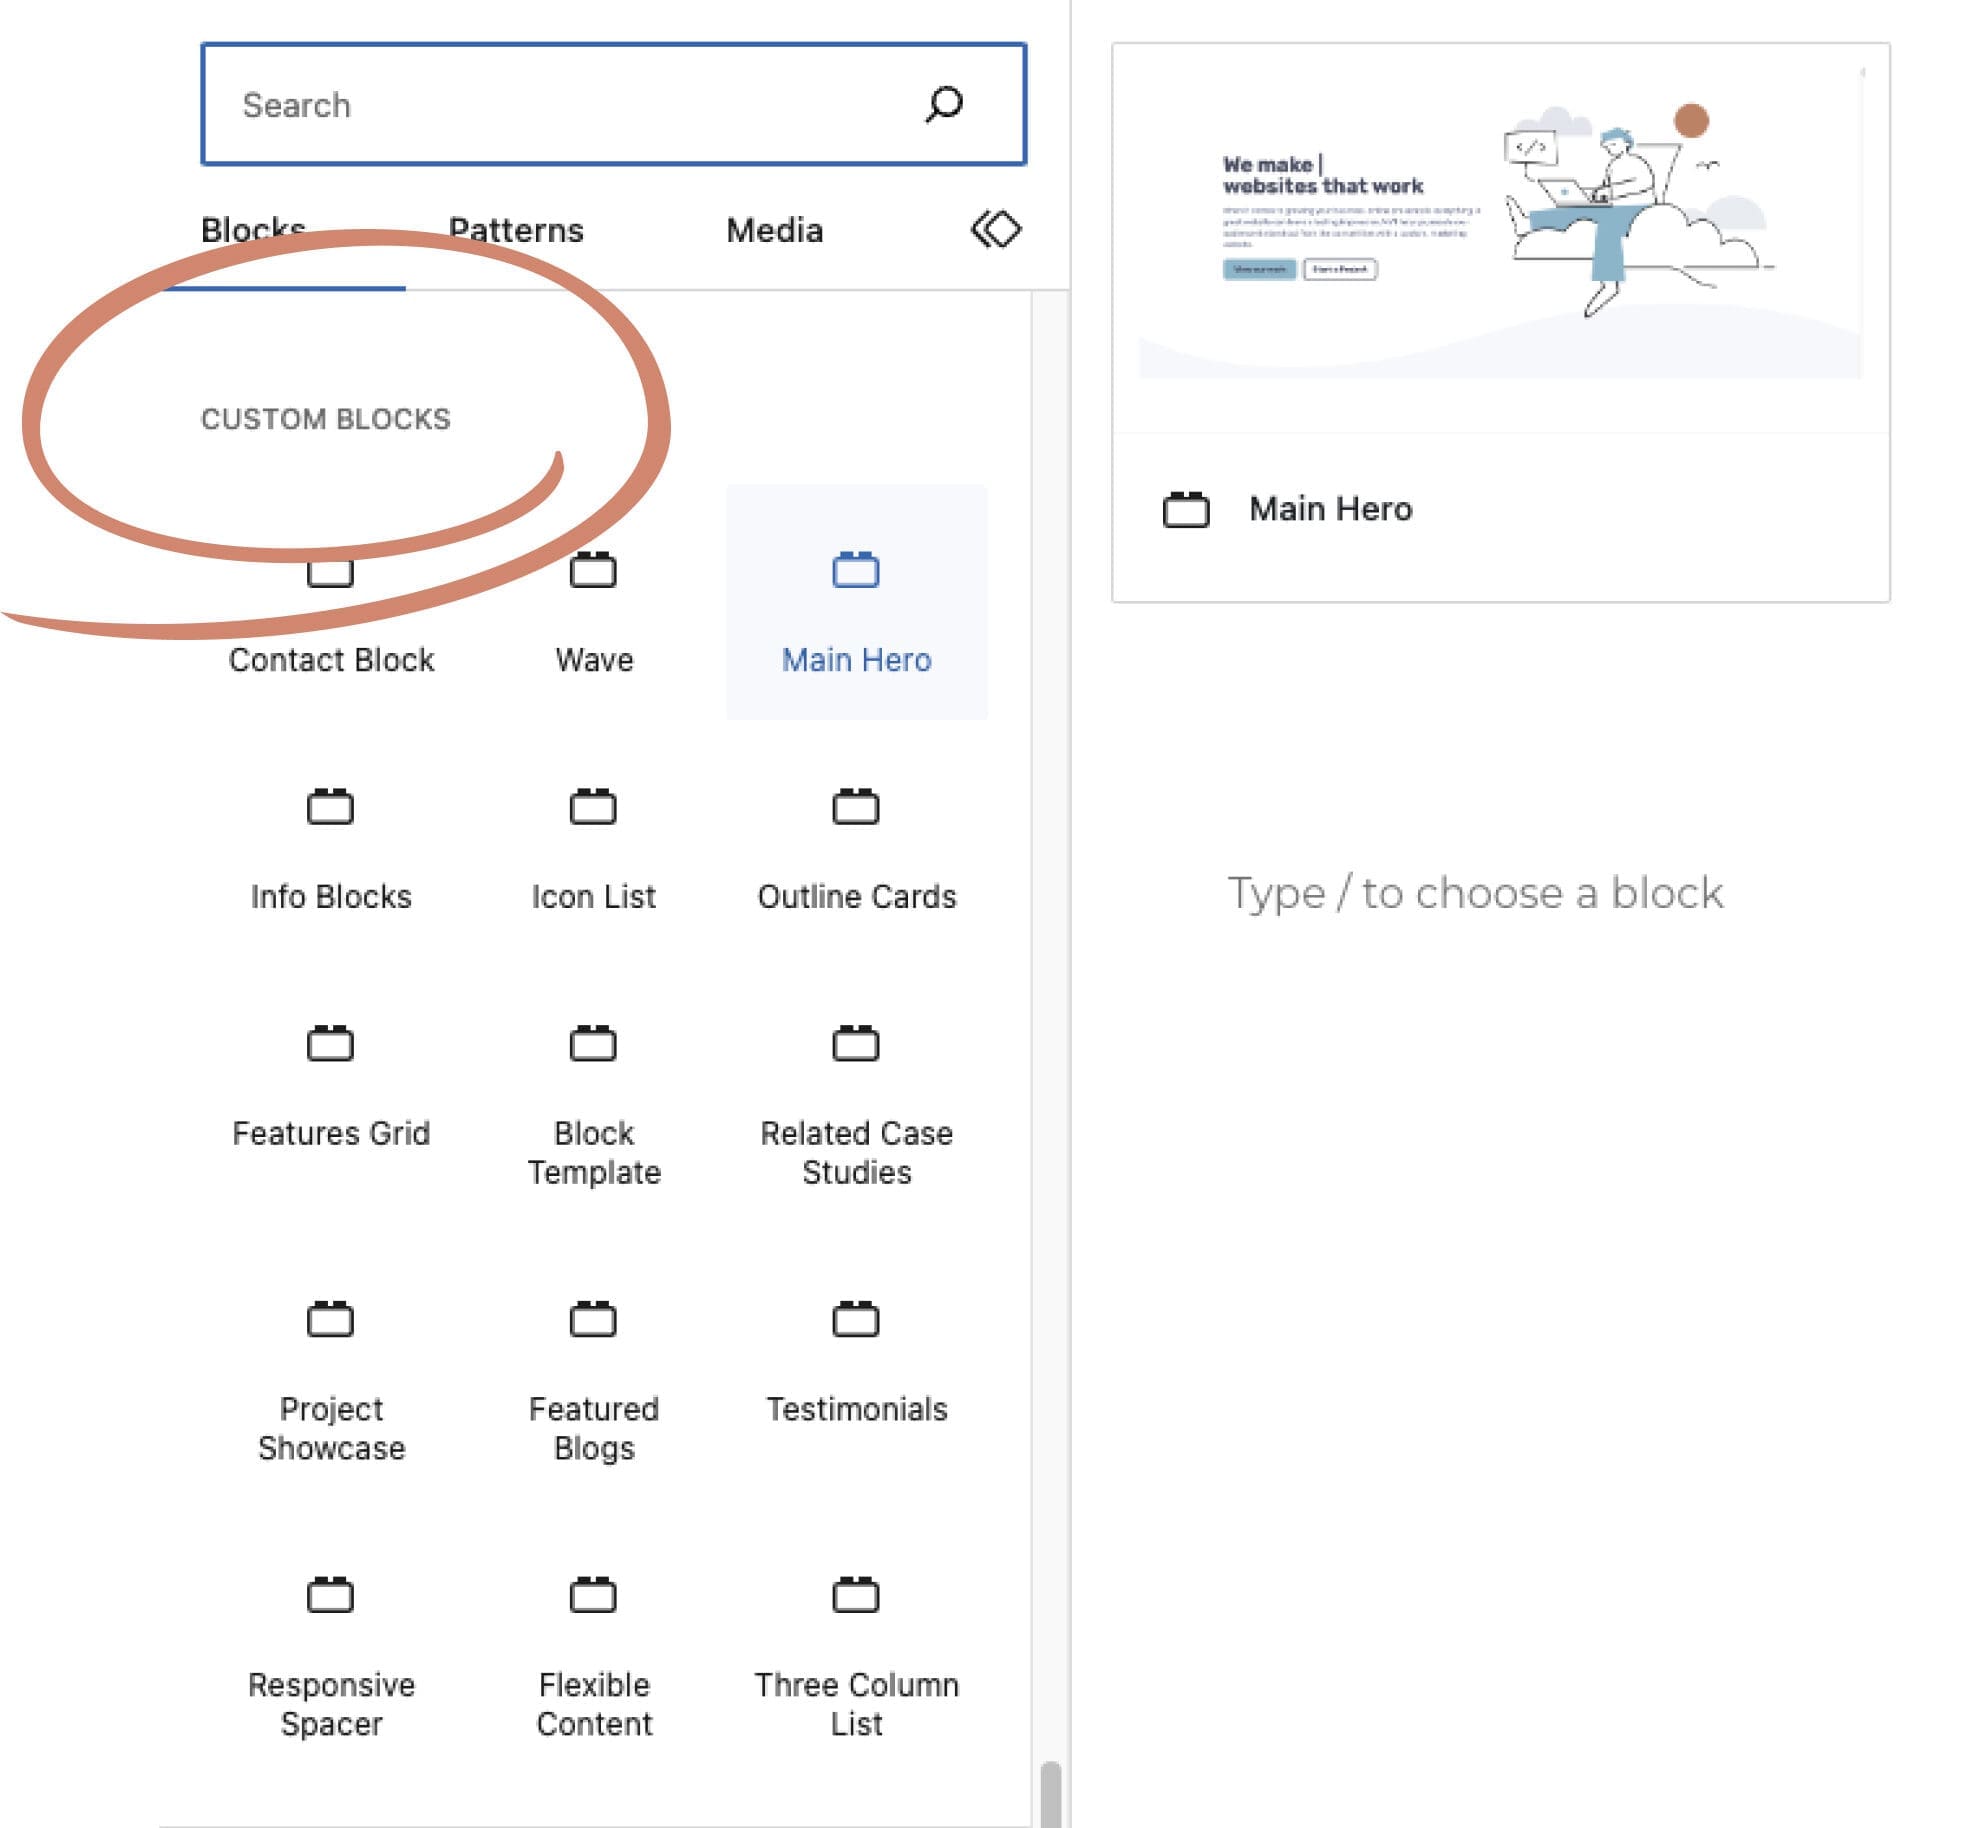Insert the Icon List block icon
The image size is (1964, 1828).
click(x=593, y=807)
